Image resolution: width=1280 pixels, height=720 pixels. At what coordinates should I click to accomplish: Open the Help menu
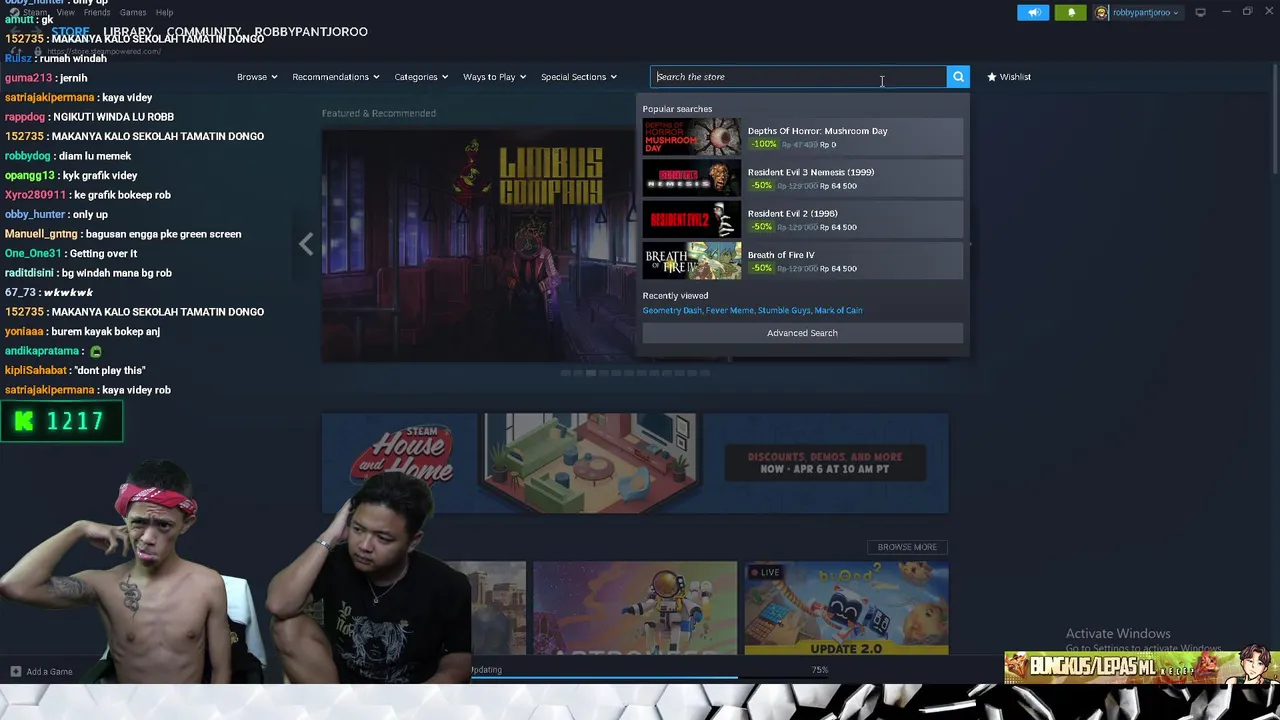(164, 12)
